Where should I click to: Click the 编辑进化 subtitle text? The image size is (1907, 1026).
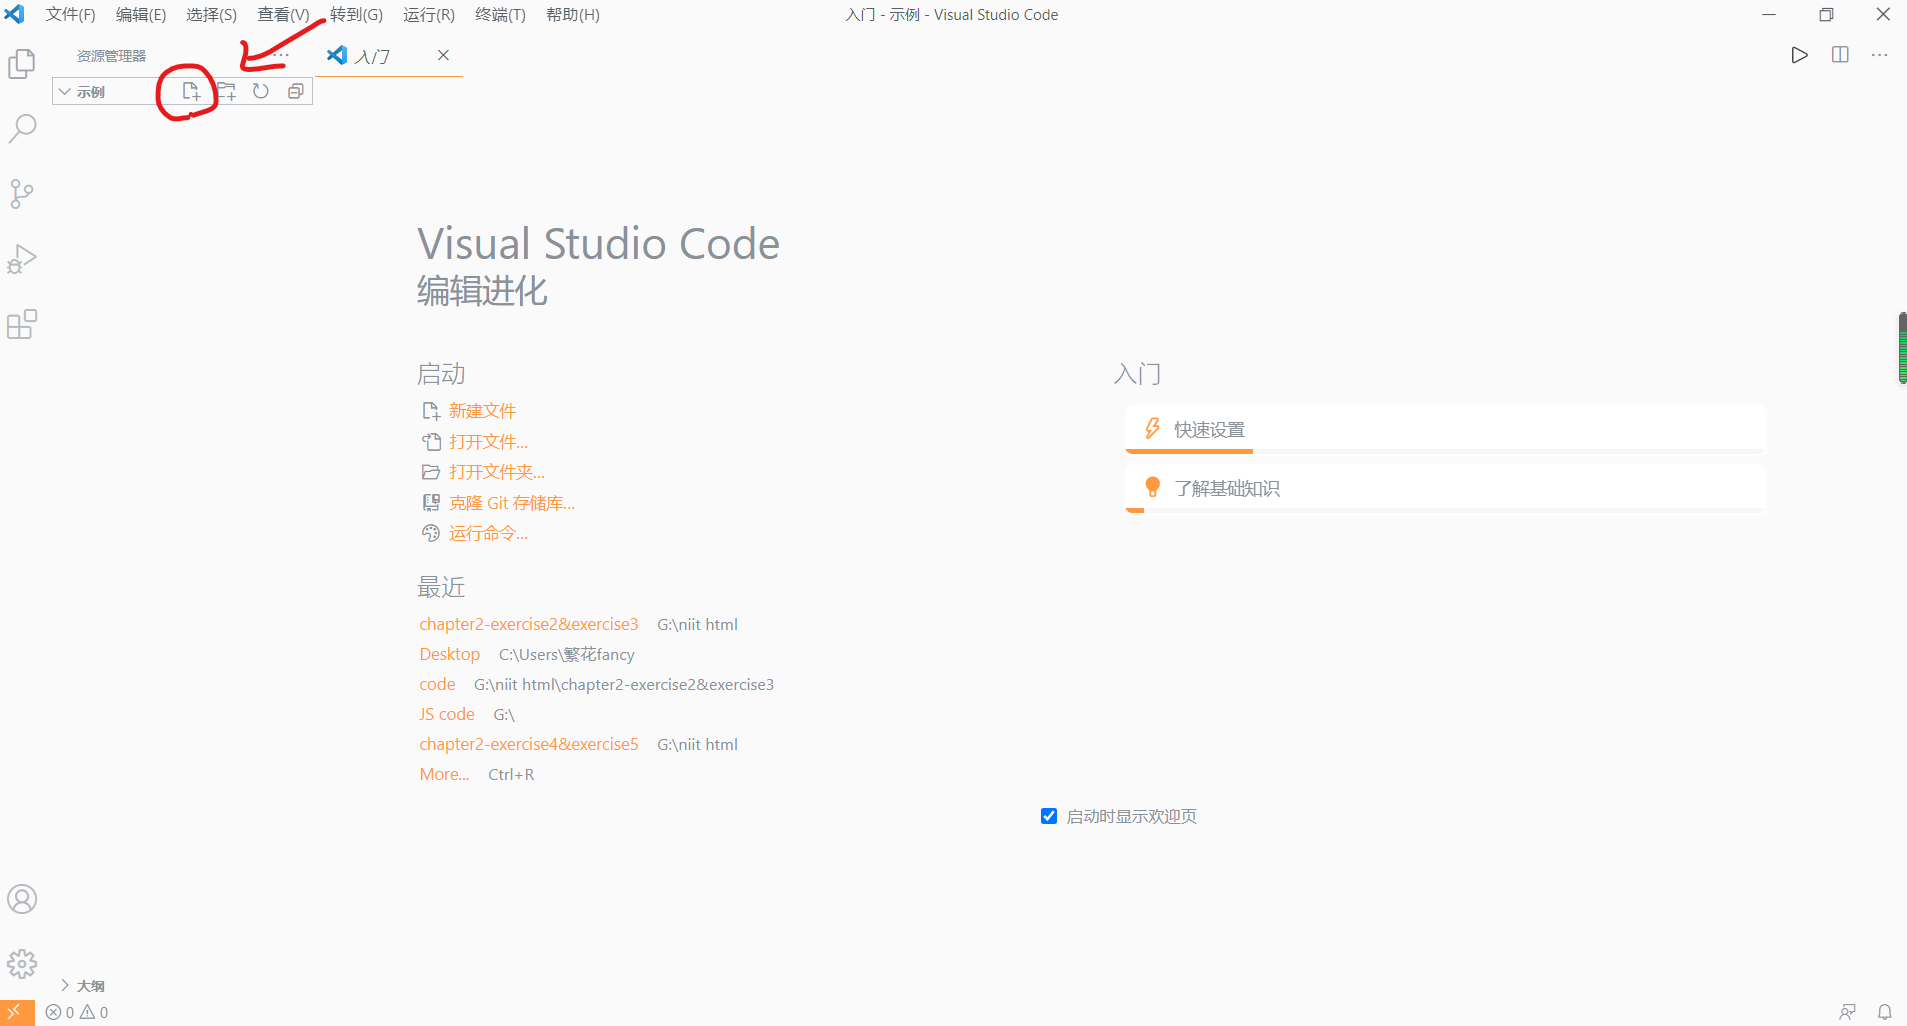[x=482, y=291]
